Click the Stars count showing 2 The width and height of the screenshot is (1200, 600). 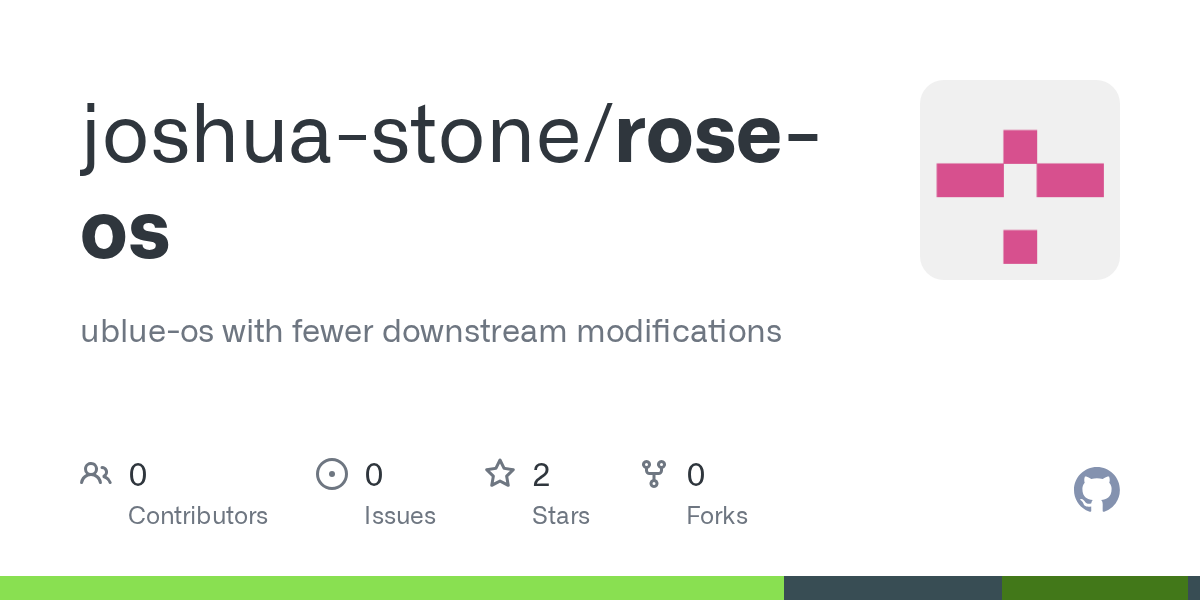tap(541, 474)
